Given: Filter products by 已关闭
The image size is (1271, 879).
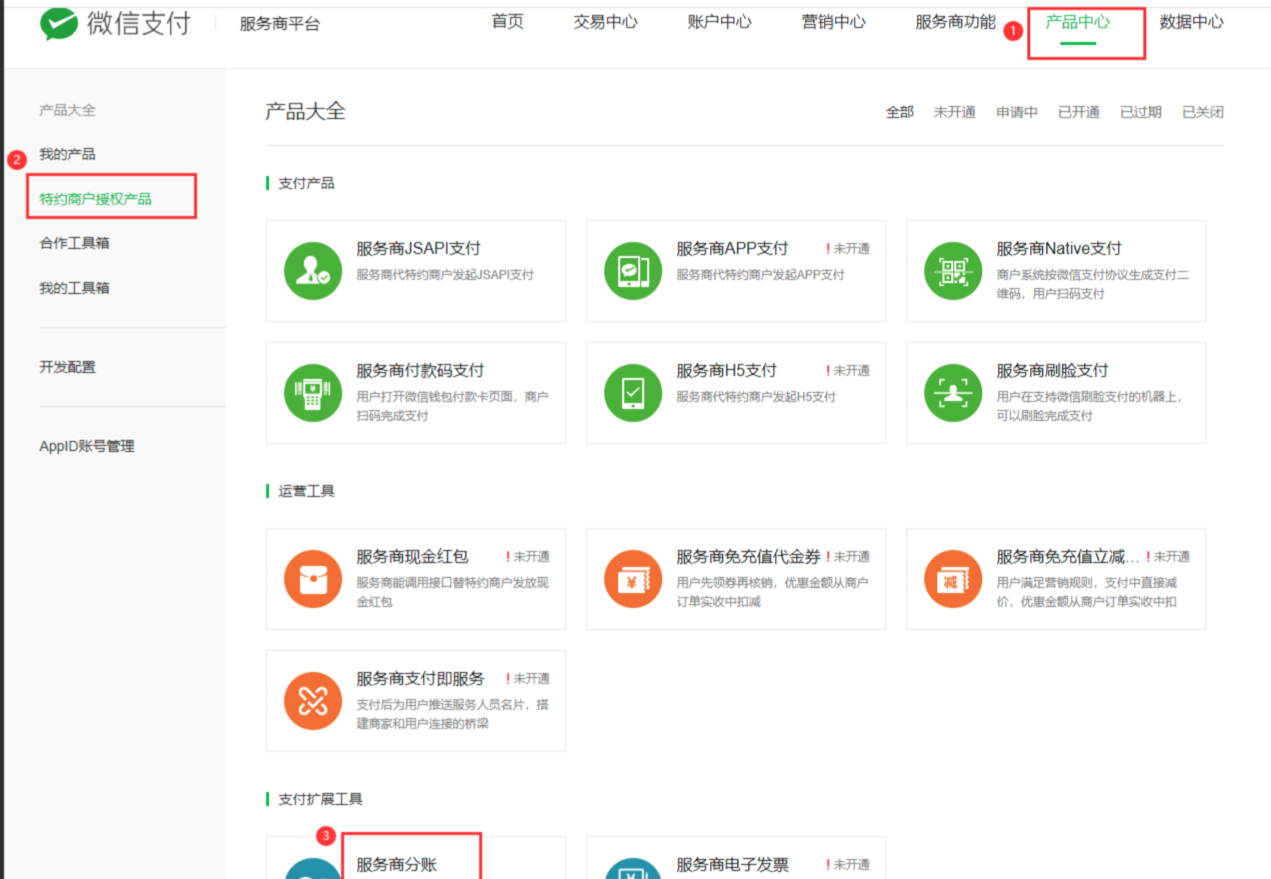Looking at the screenshot, I should tap(1202, 112).
